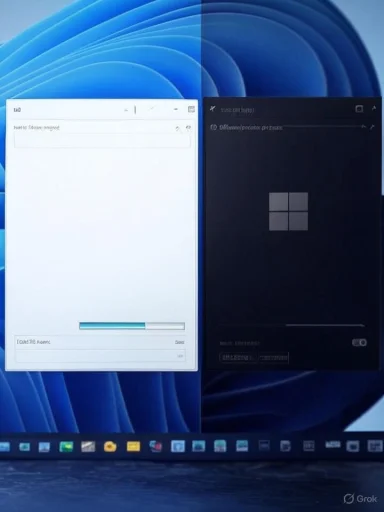The height and width of the screenshot is (512, 384).
Task: Click the upper text field in light window
Action: click(x=102, y=140)
